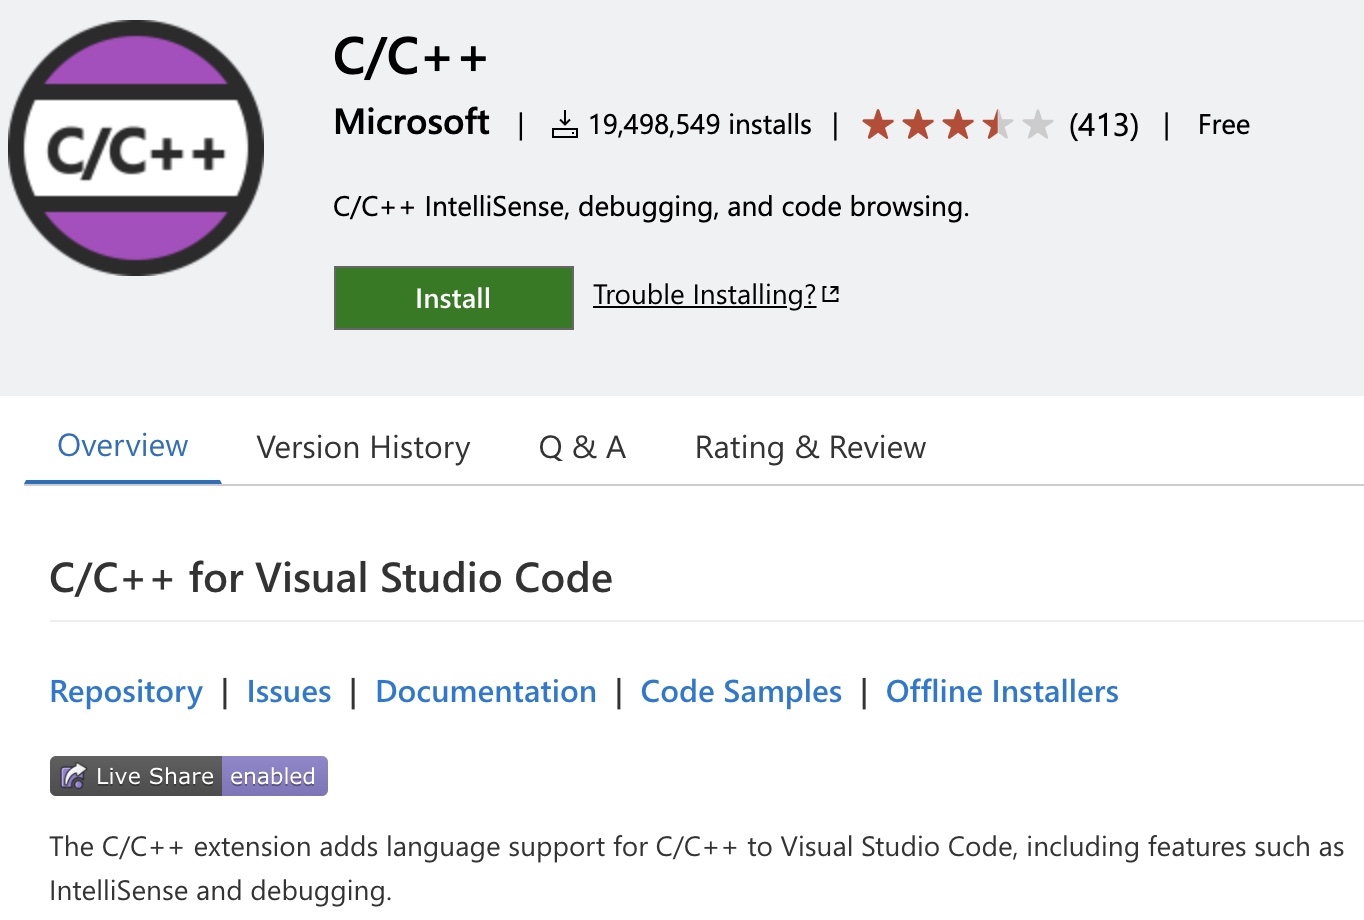Select the Overview tab
This screenshot has height=920, width=1364.
coord(123,446)
